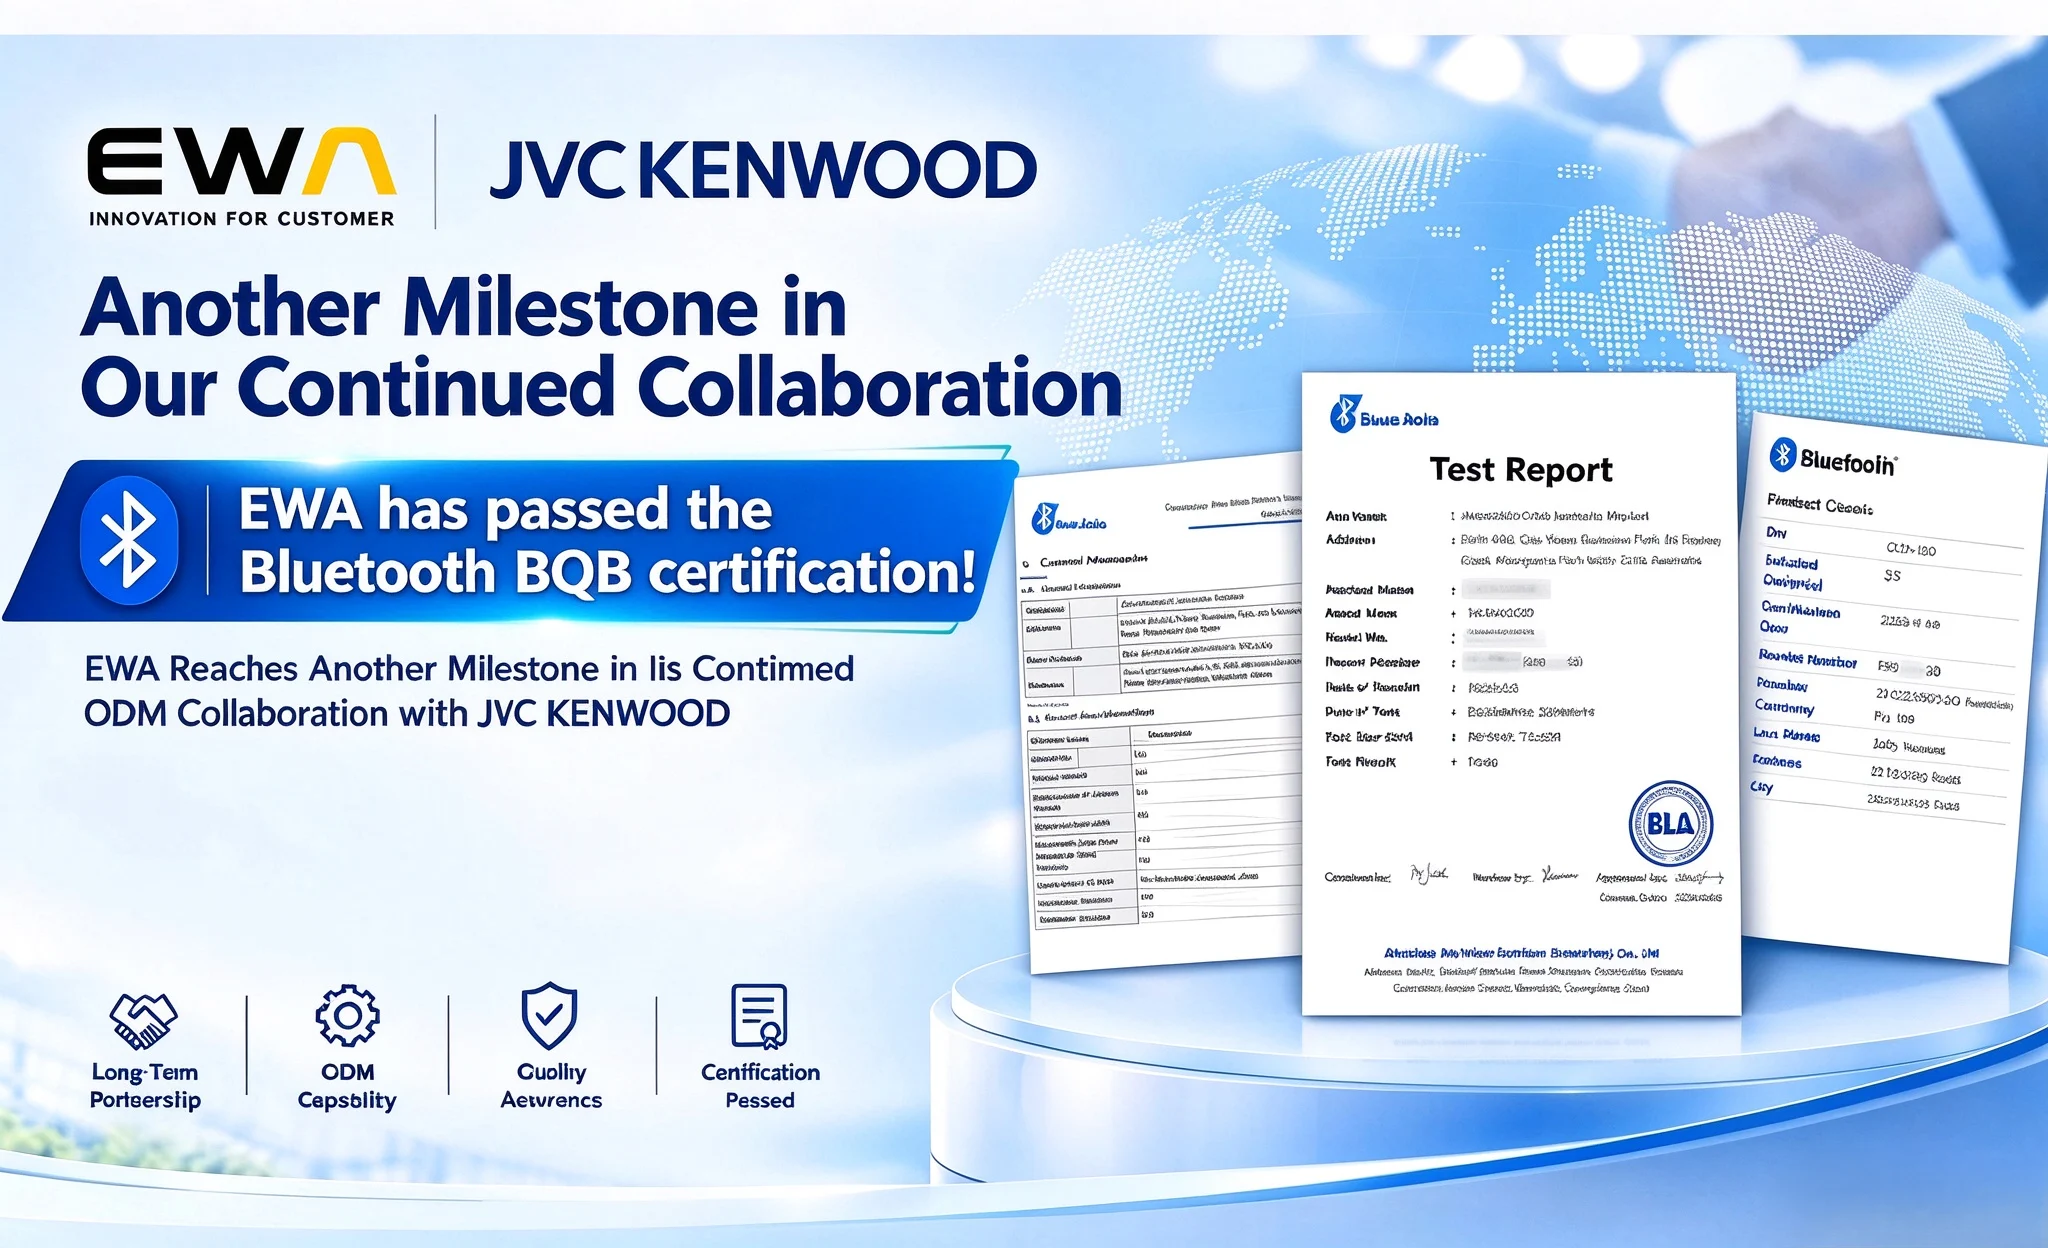Click the gear ODM Capability icon
The height and width of the screenshot is (1248, 2048).
(347, 1015)
